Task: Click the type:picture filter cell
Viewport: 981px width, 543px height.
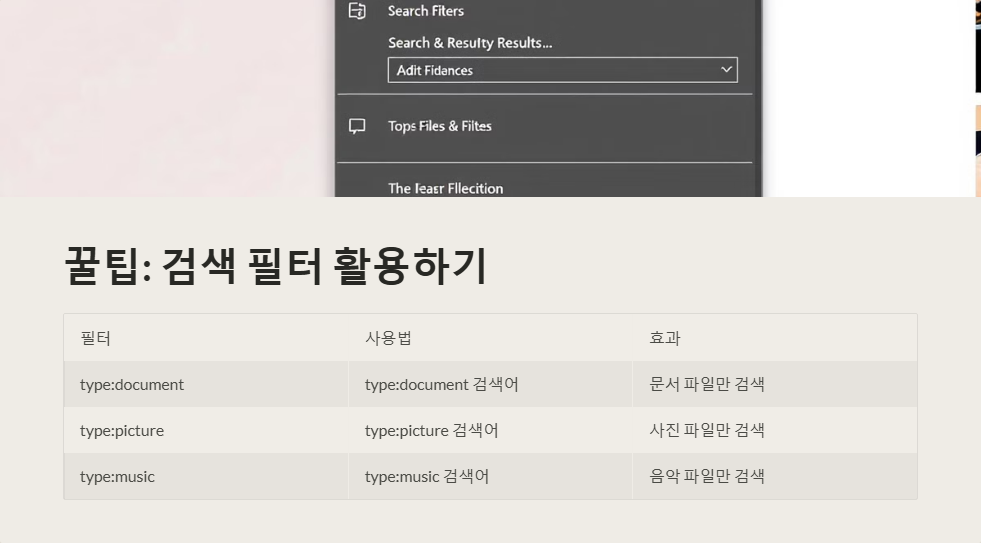Action: pos(206,430)
